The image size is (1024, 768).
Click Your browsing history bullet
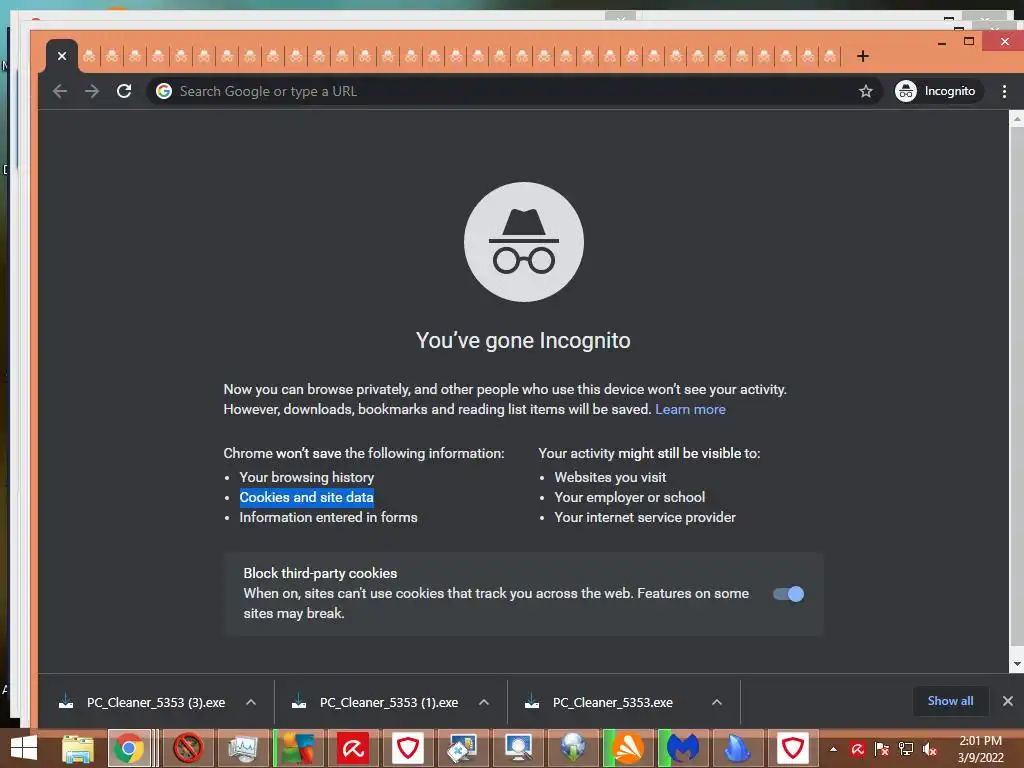[x=307, y=477]
